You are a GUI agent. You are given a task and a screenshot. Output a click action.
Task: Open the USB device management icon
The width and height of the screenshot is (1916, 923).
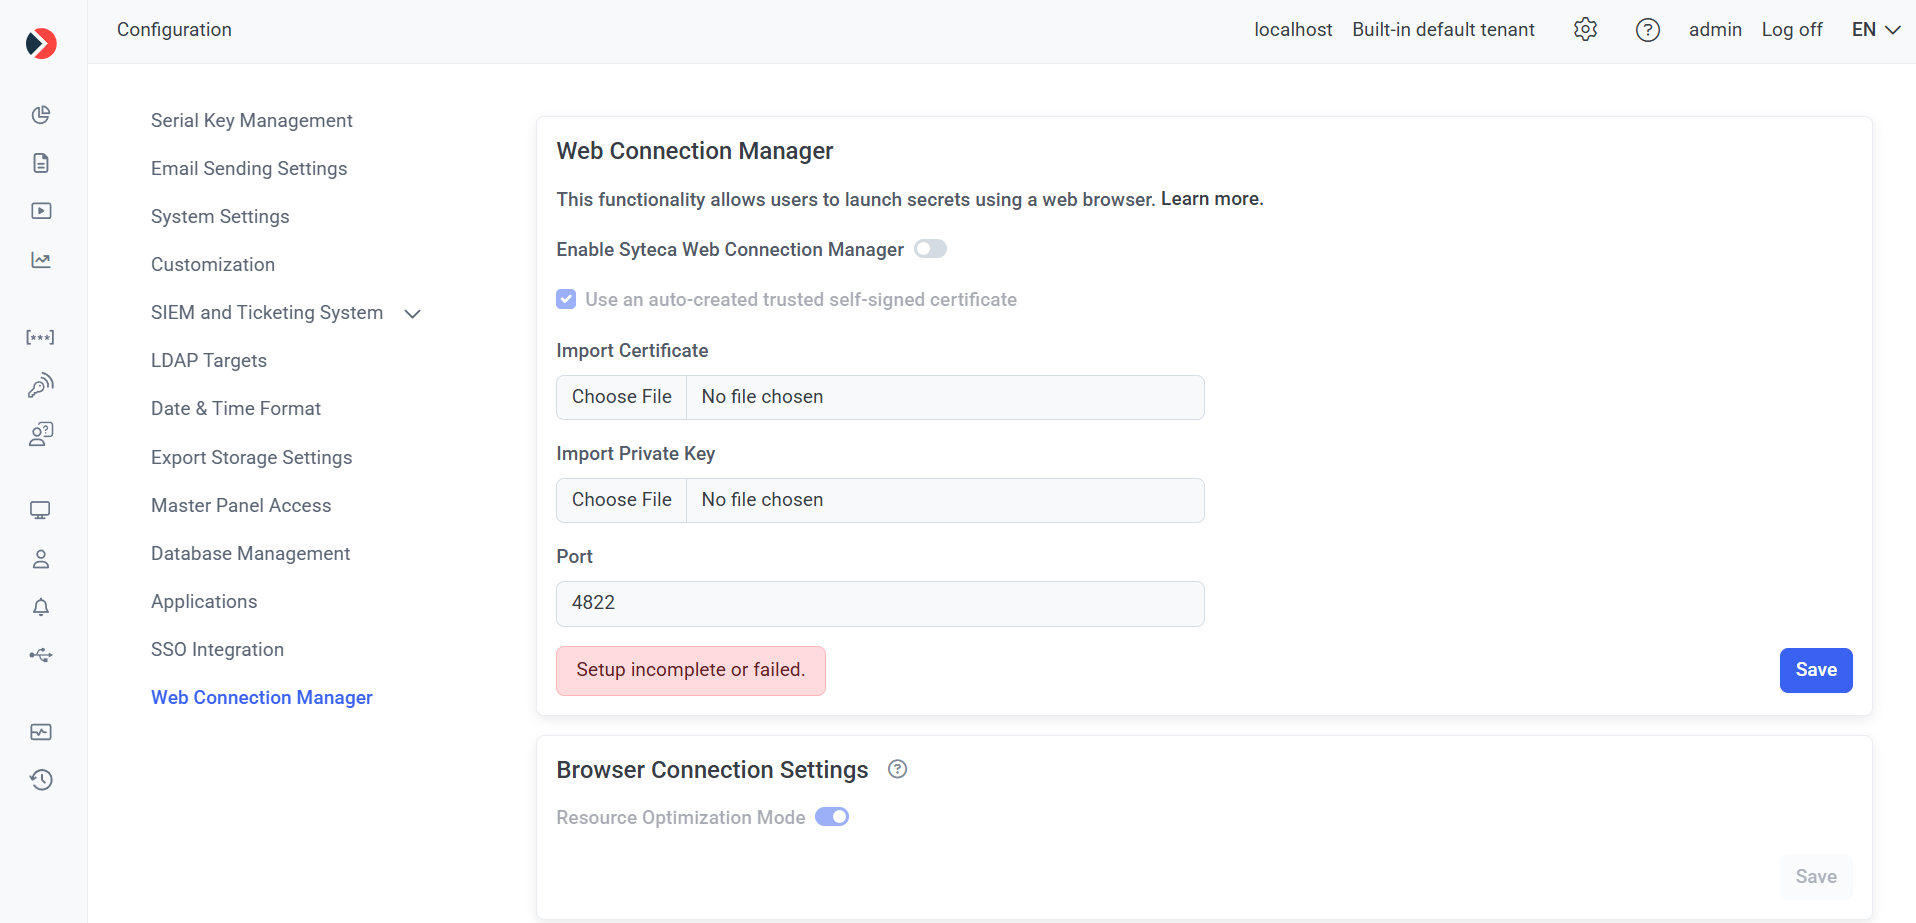coord(40,654)
